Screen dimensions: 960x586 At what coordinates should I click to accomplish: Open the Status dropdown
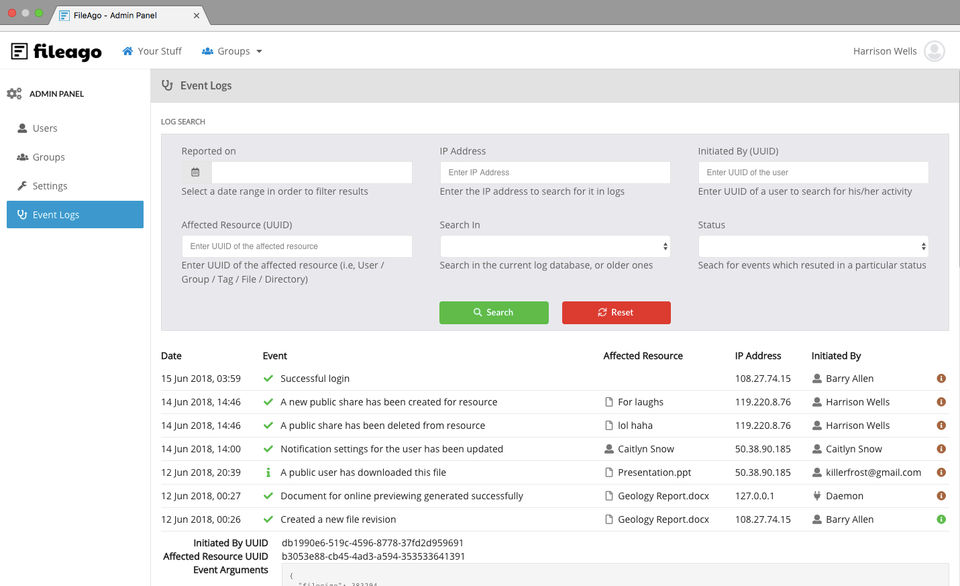click(813, 246)
